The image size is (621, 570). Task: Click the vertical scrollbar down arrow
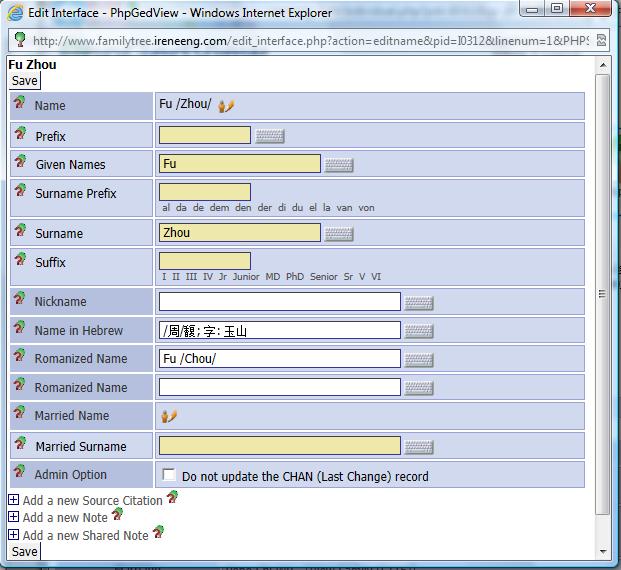click(x=603, y=551)
